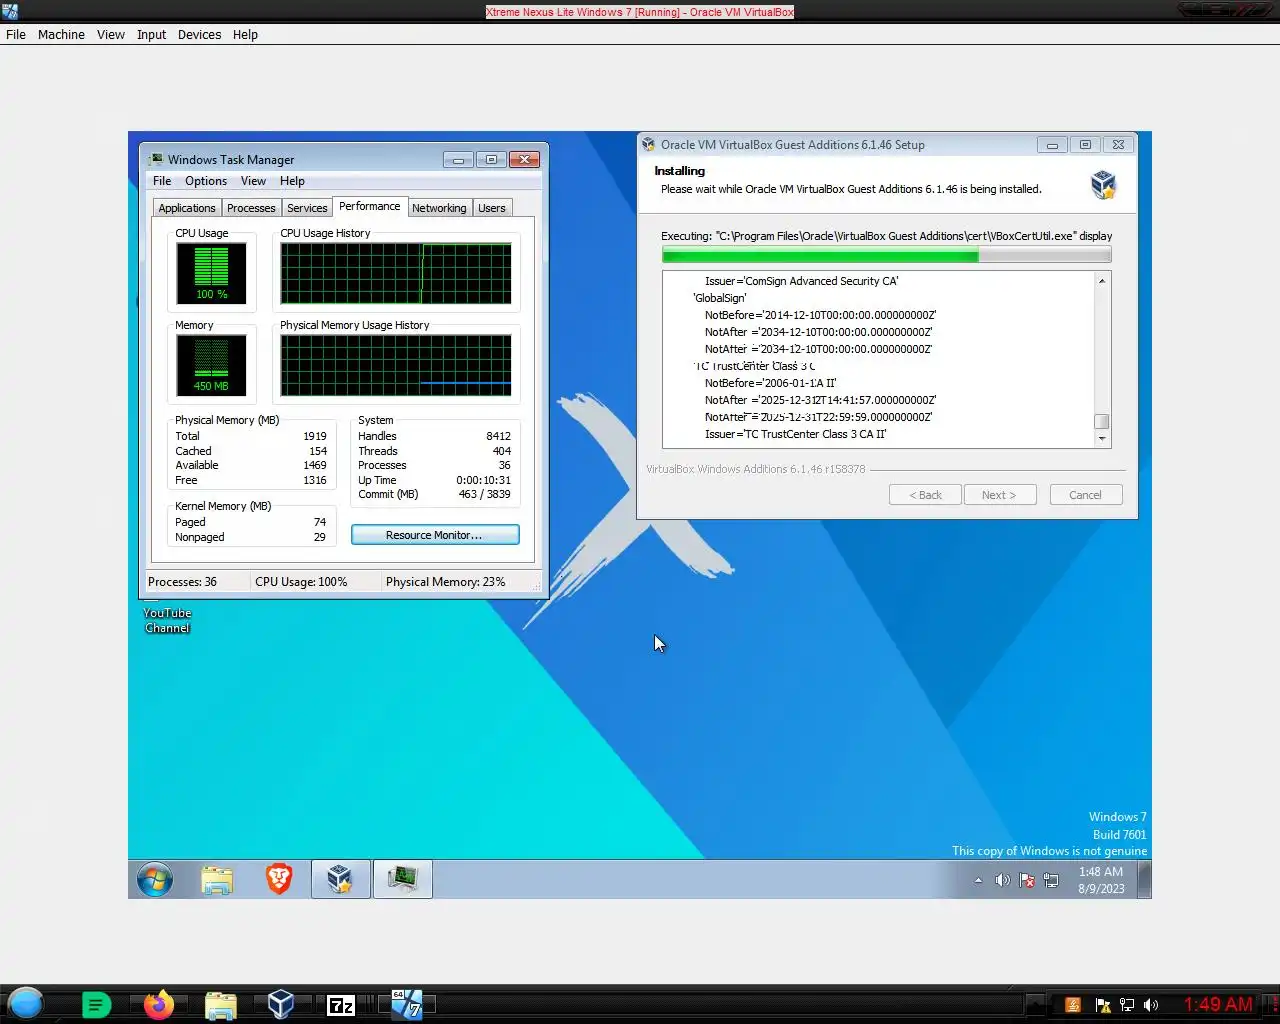Image resolution: width=1280 pixels, height=1024 pixels.
Task: Open the guest Windows 7 Start orb
Action: [x=155, y=880]
